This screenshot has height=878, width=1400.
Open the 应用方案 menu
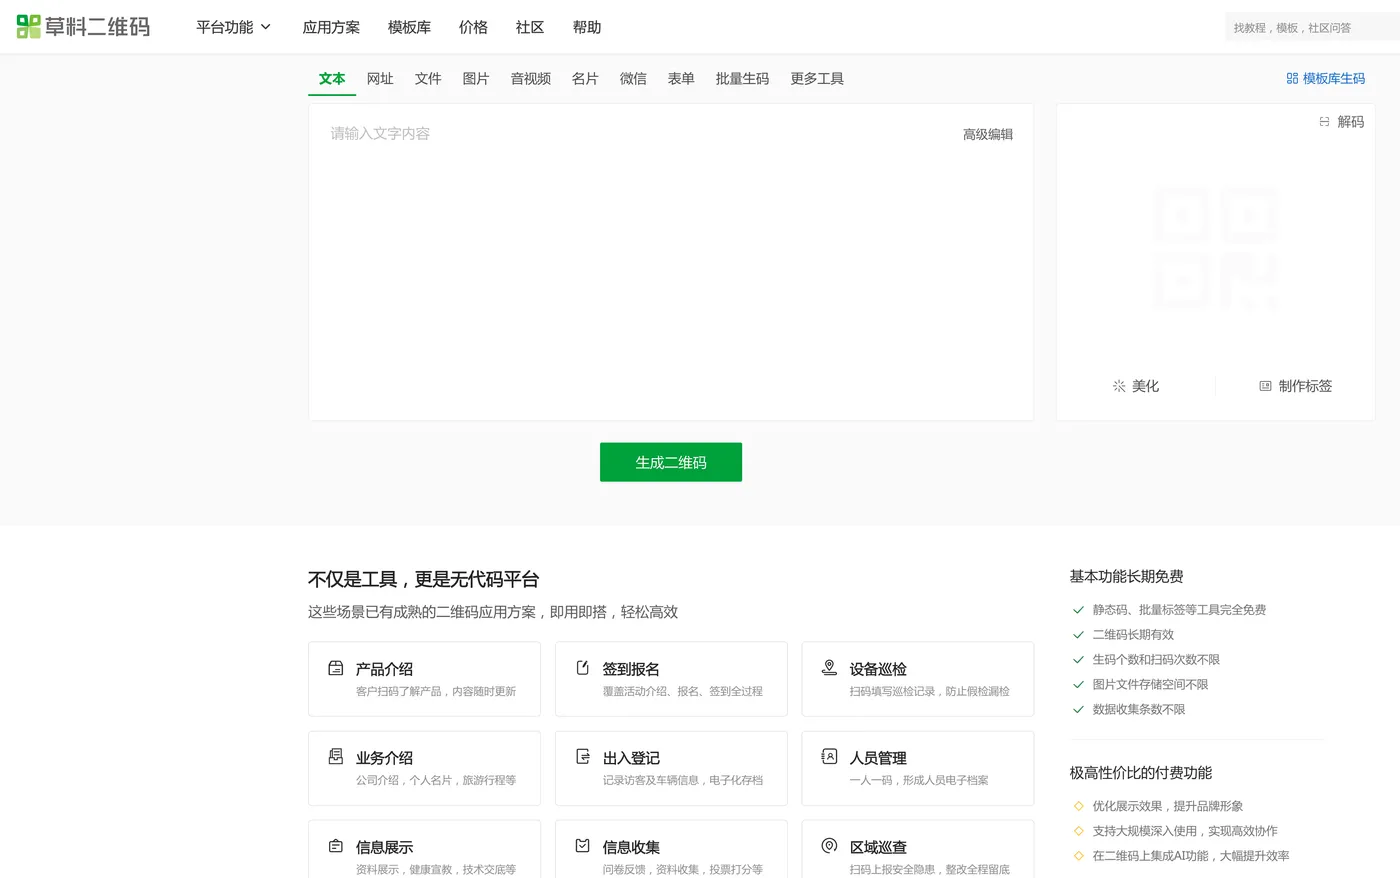pos(331,27)
